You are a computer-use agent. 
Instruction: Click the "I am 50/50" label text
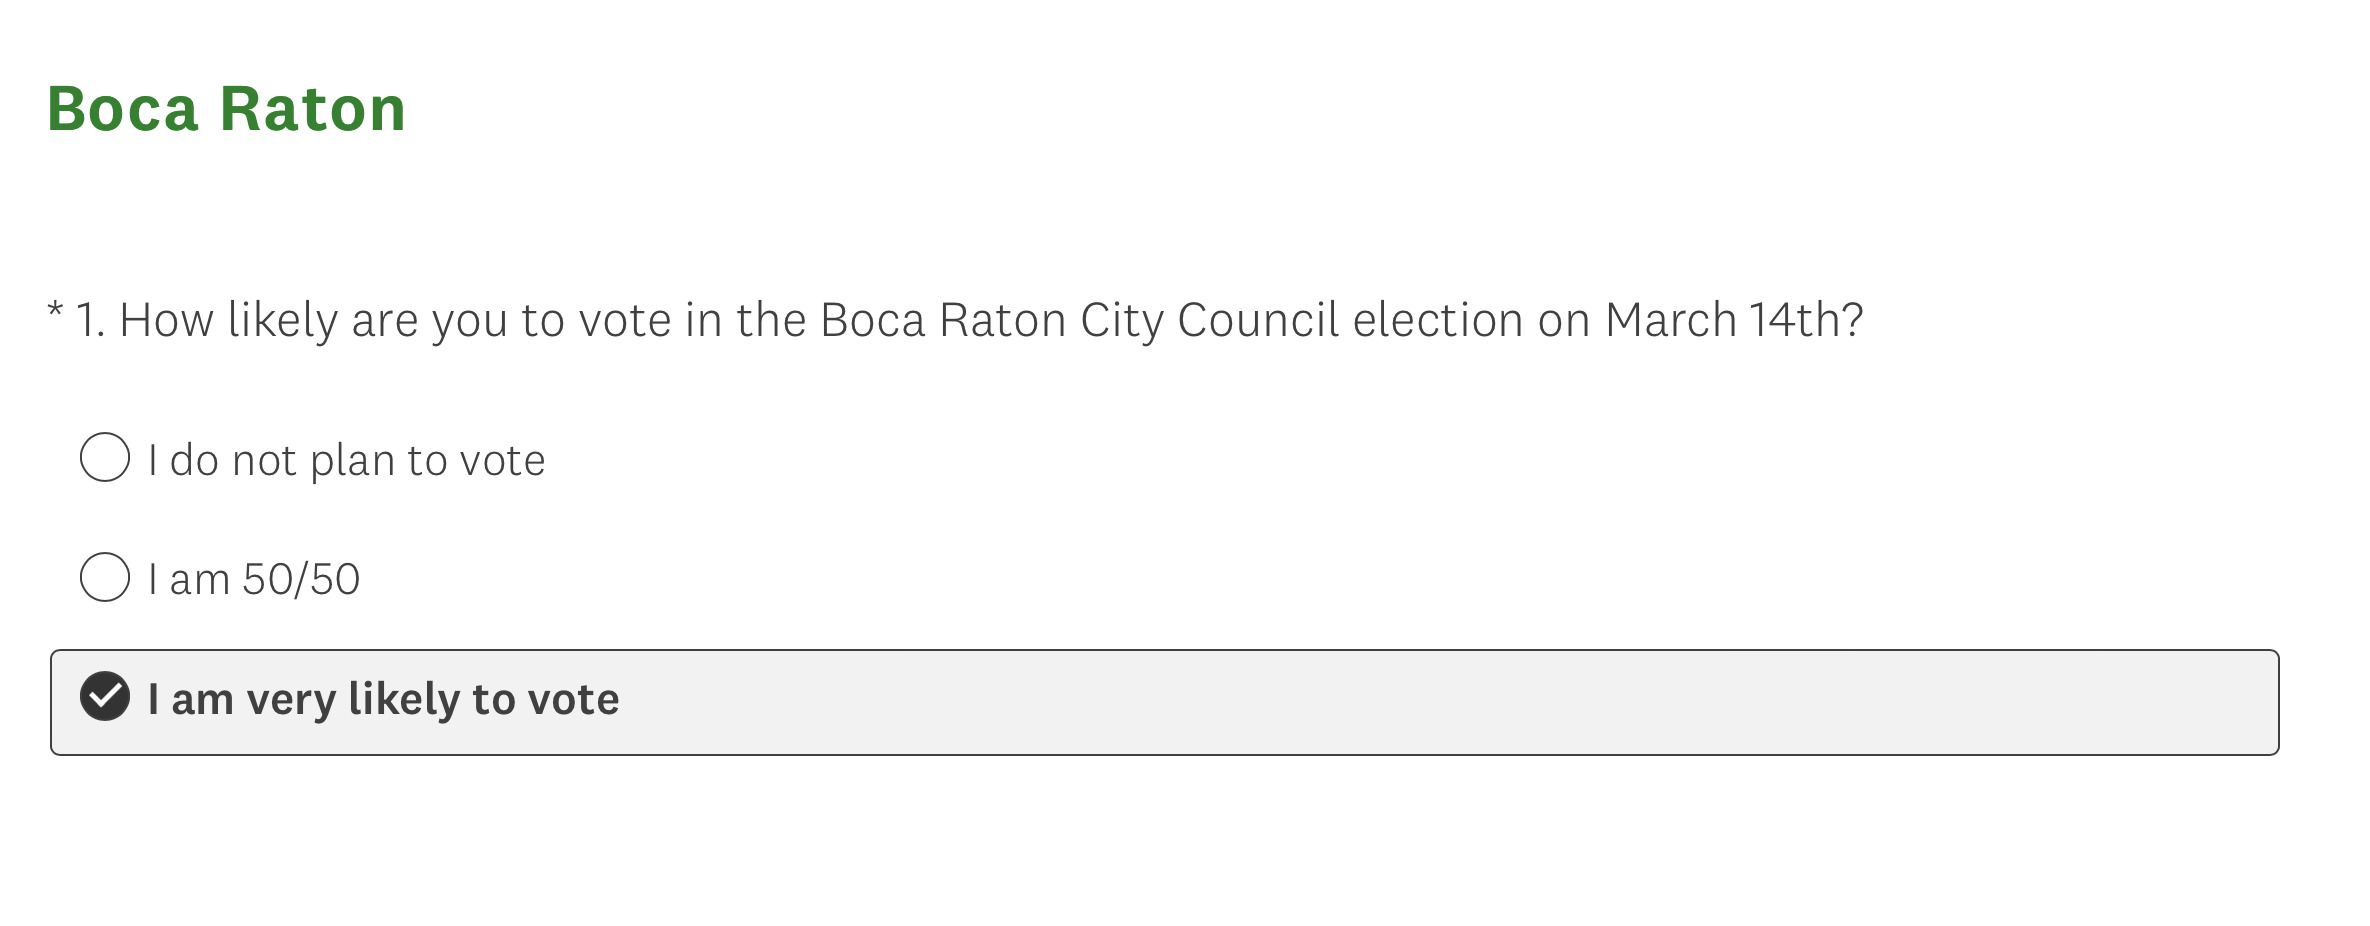click(x=254, y=579)
